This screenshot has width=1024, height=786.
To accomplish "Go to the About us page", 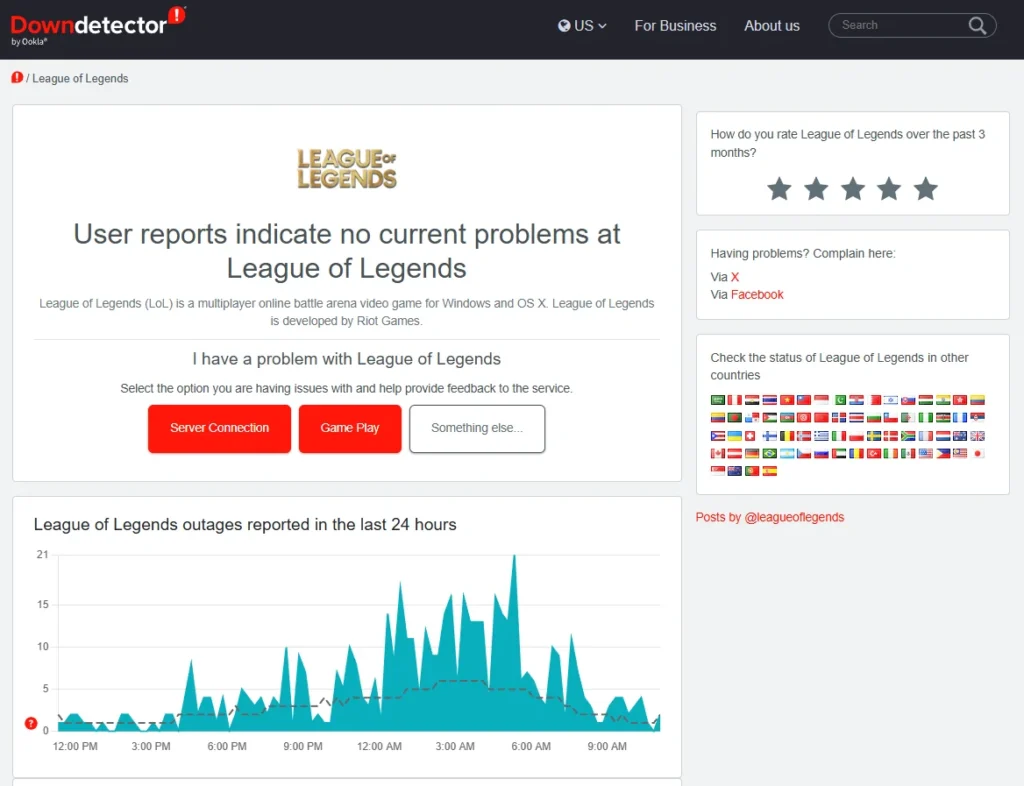I will tap(771, 26).
